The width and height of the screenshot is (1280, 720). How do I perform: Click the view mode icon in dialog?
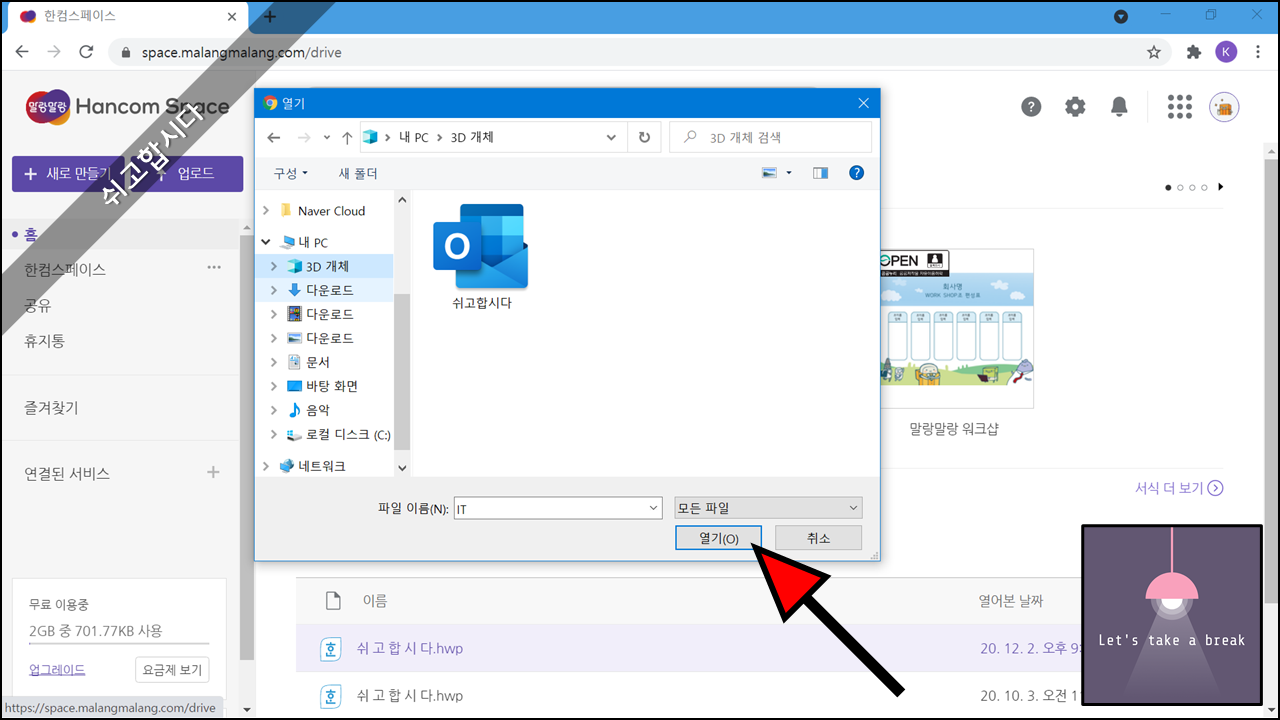click(x=769, y=173)
